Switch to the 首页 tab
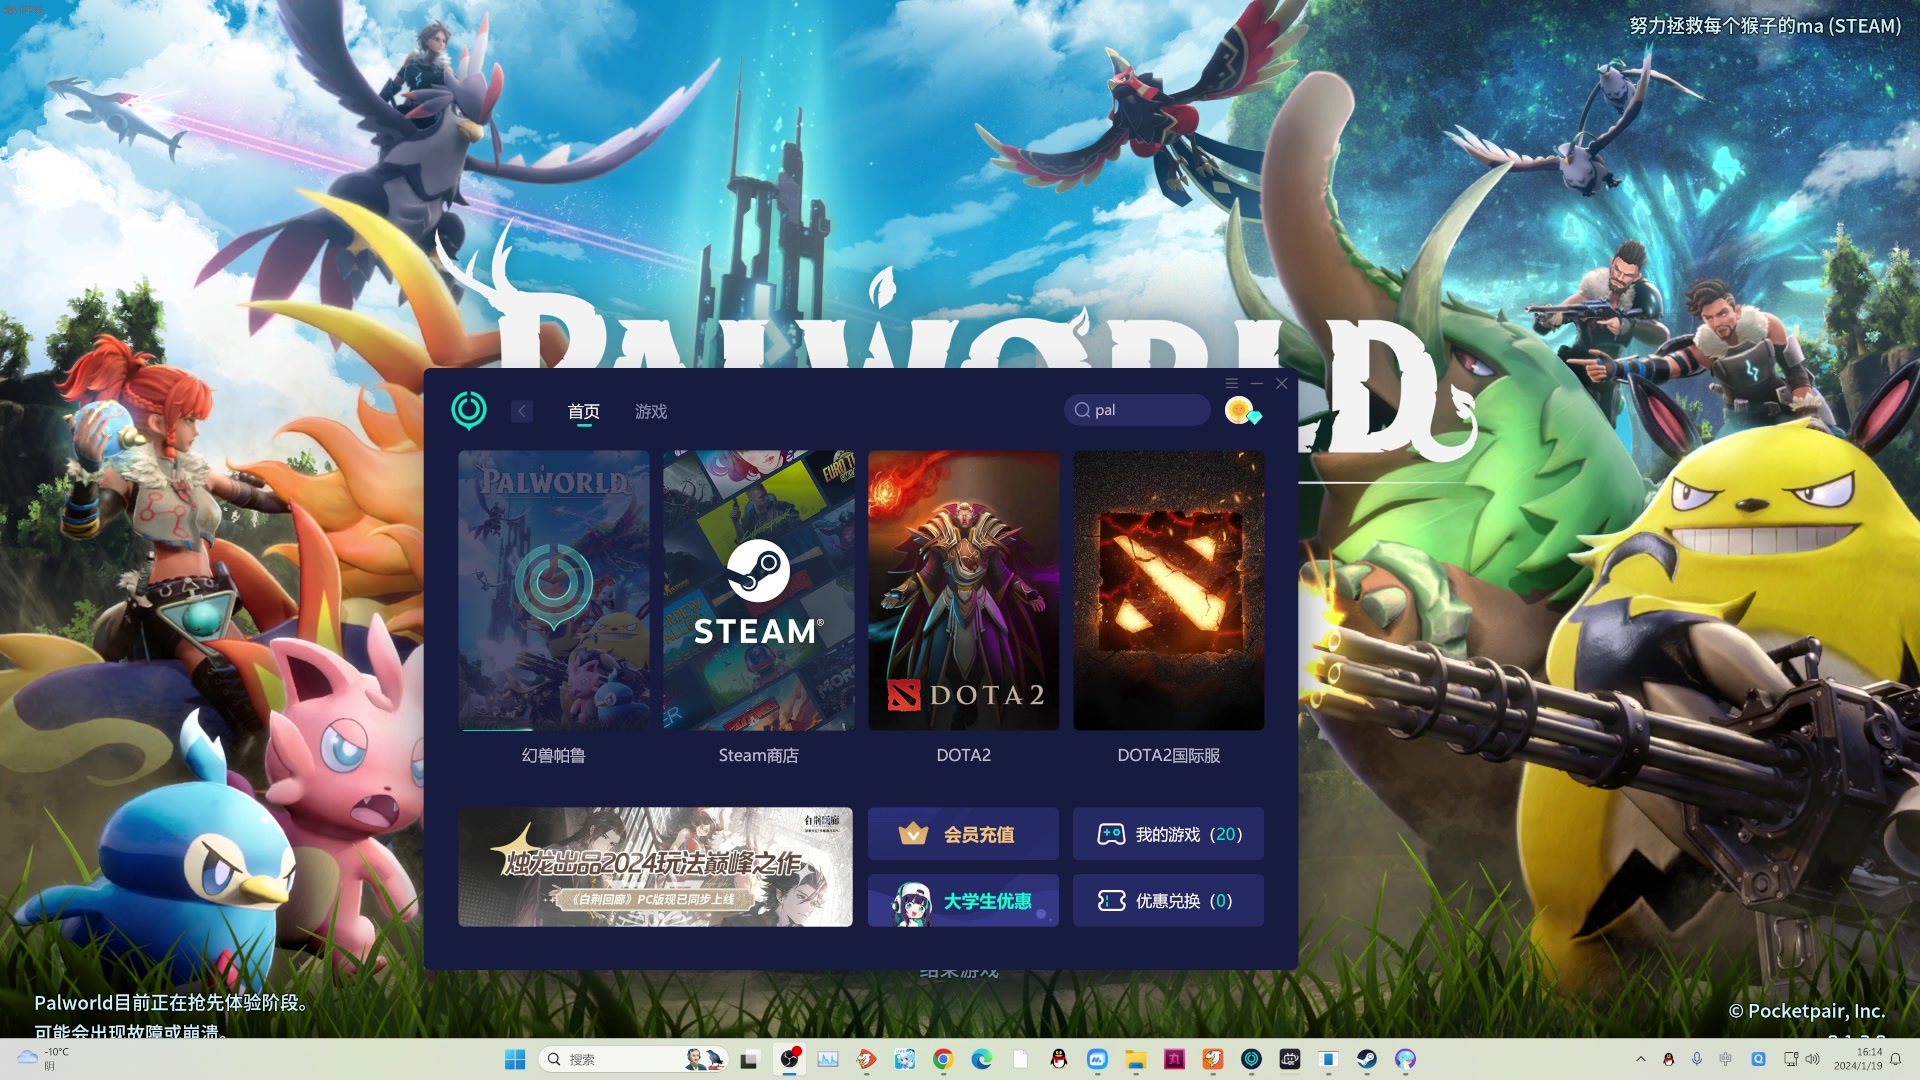 coord(583,411)
